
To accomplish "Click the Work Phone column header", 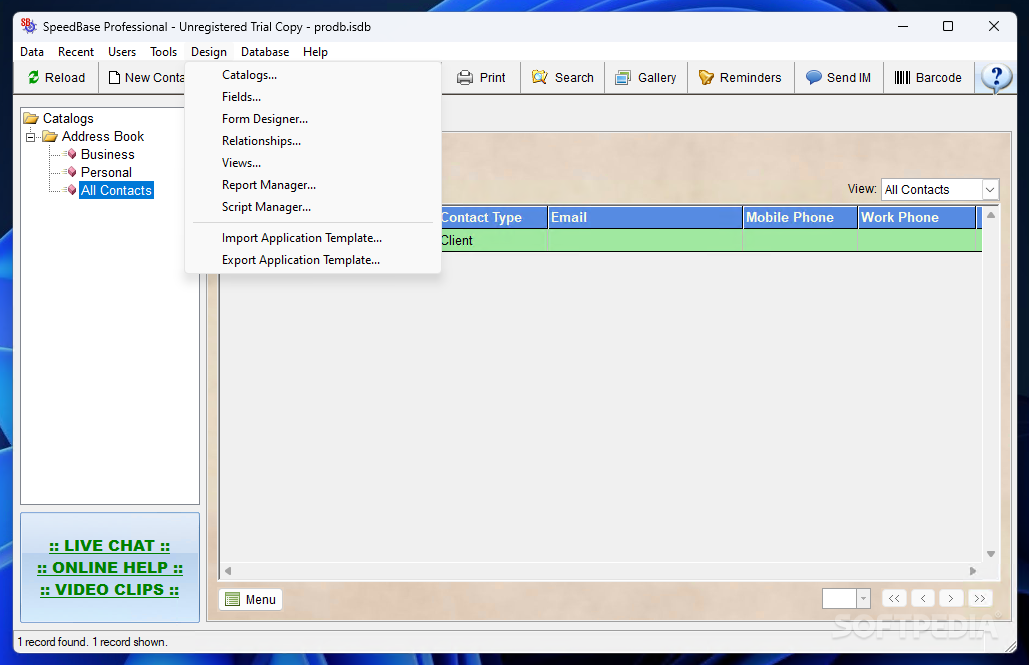I will [917, 217].
